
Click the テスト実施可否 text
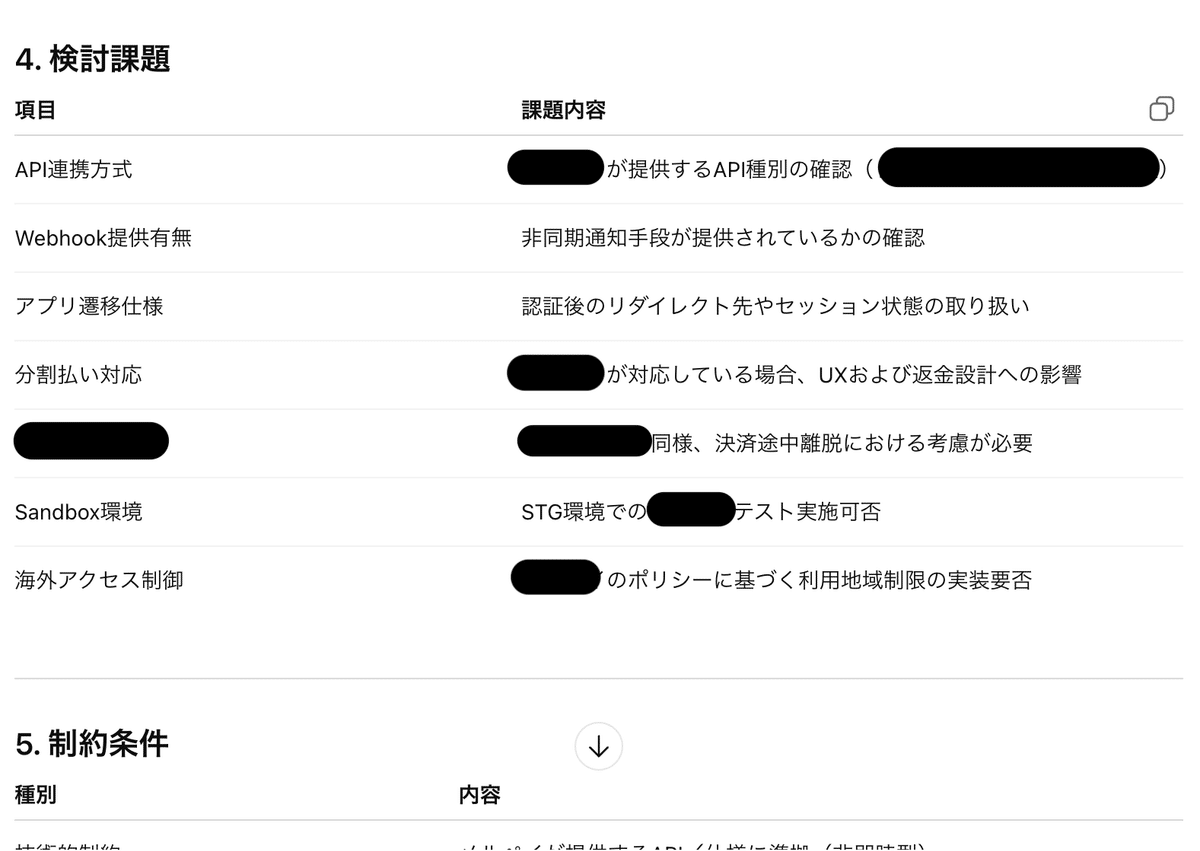pos(808,512)
